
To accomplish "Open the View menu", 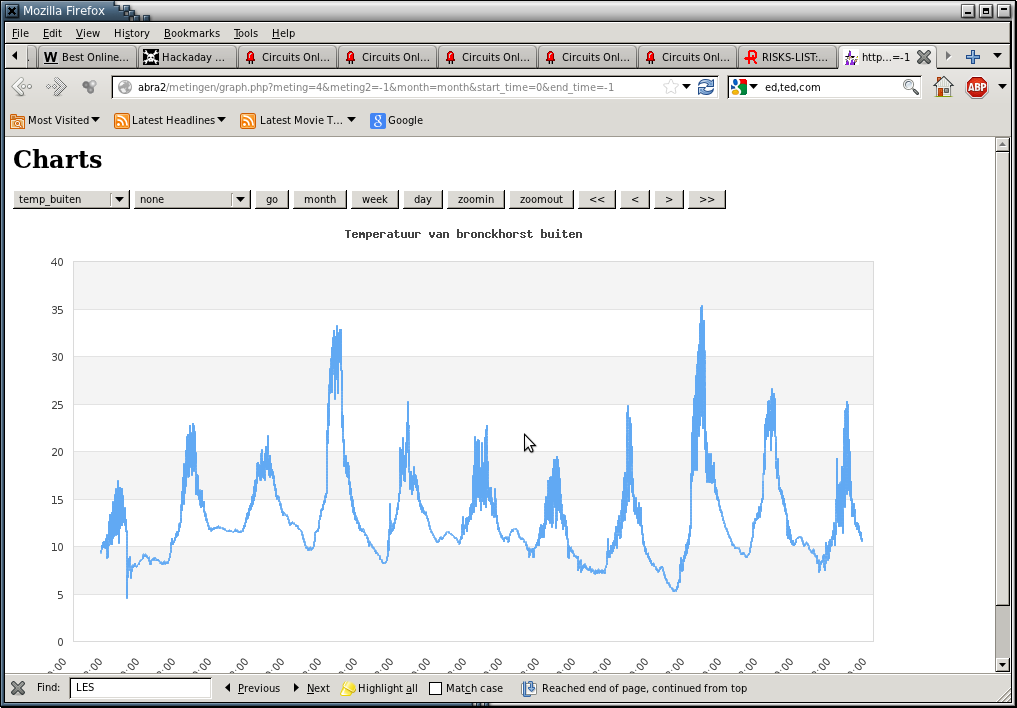I will click(x=88, y=33).
